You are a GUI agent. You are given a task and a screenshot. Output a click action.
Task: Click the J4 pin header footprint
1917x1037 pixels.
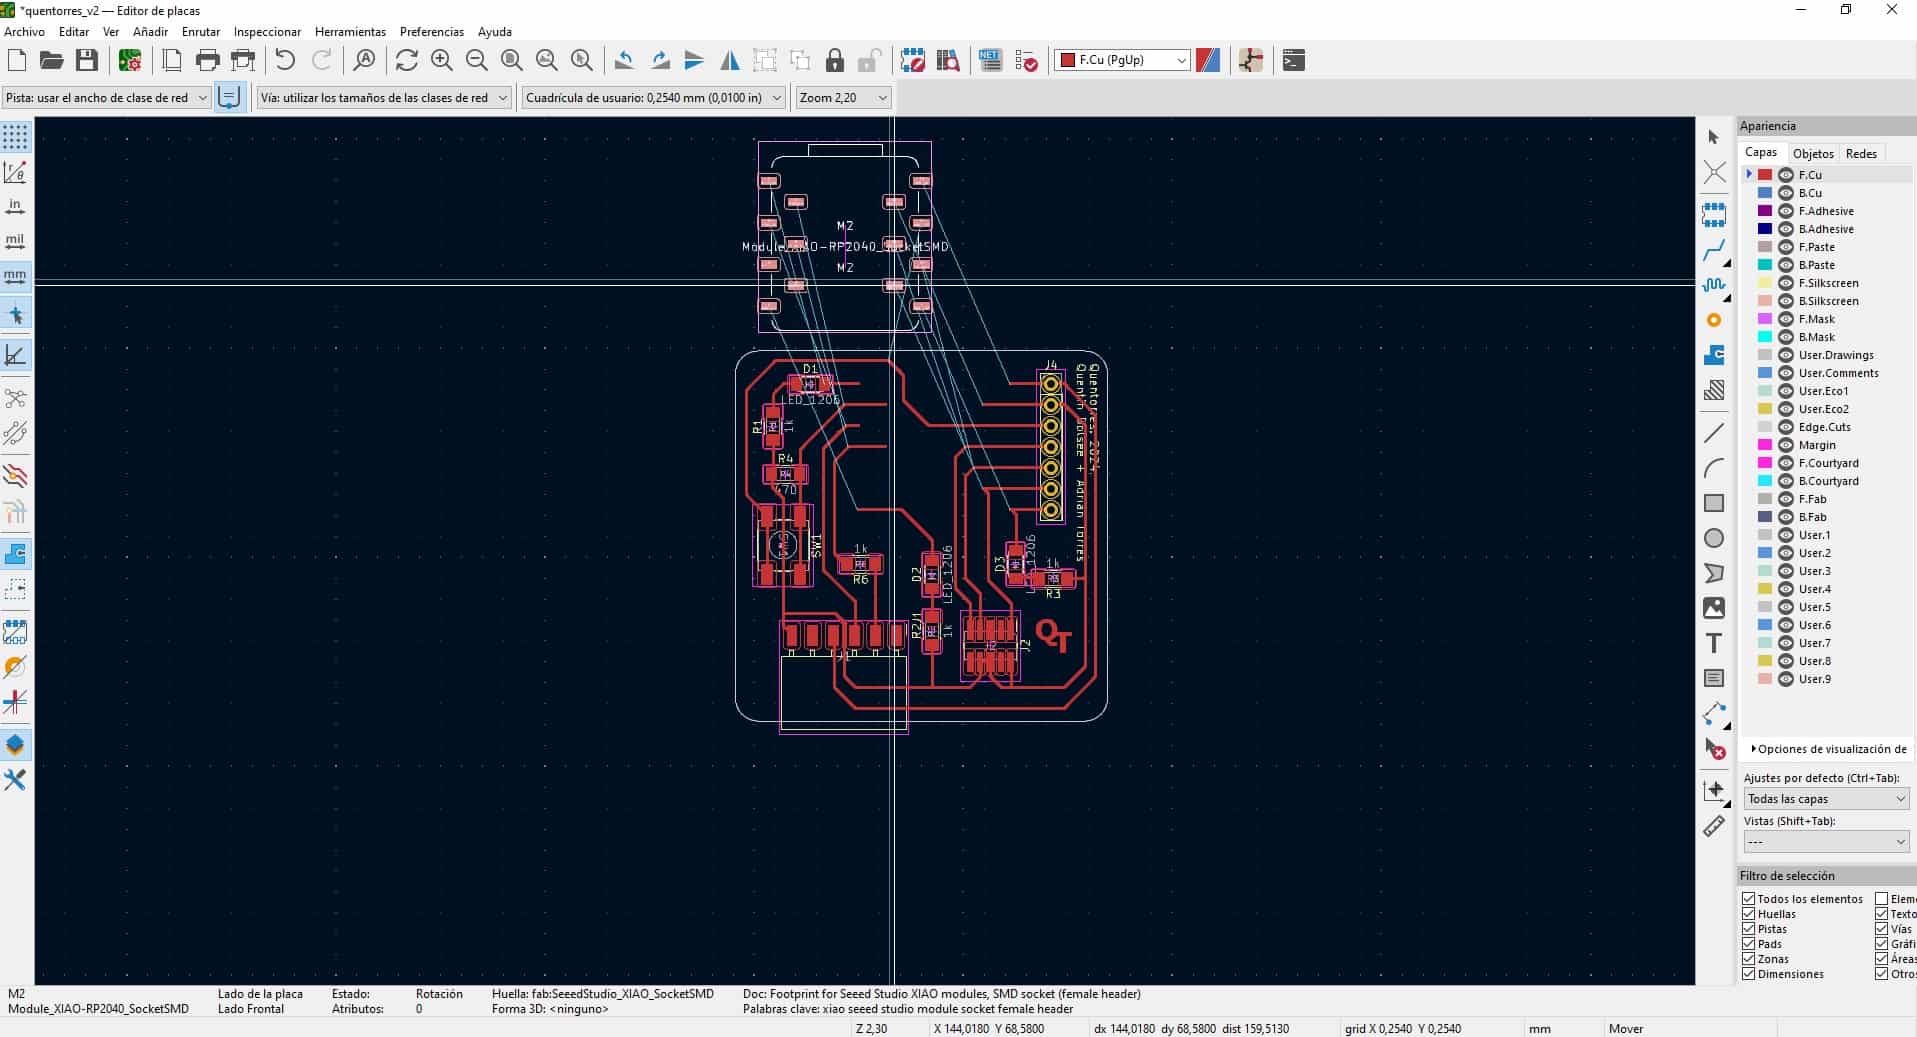[x=1051, y=447]
